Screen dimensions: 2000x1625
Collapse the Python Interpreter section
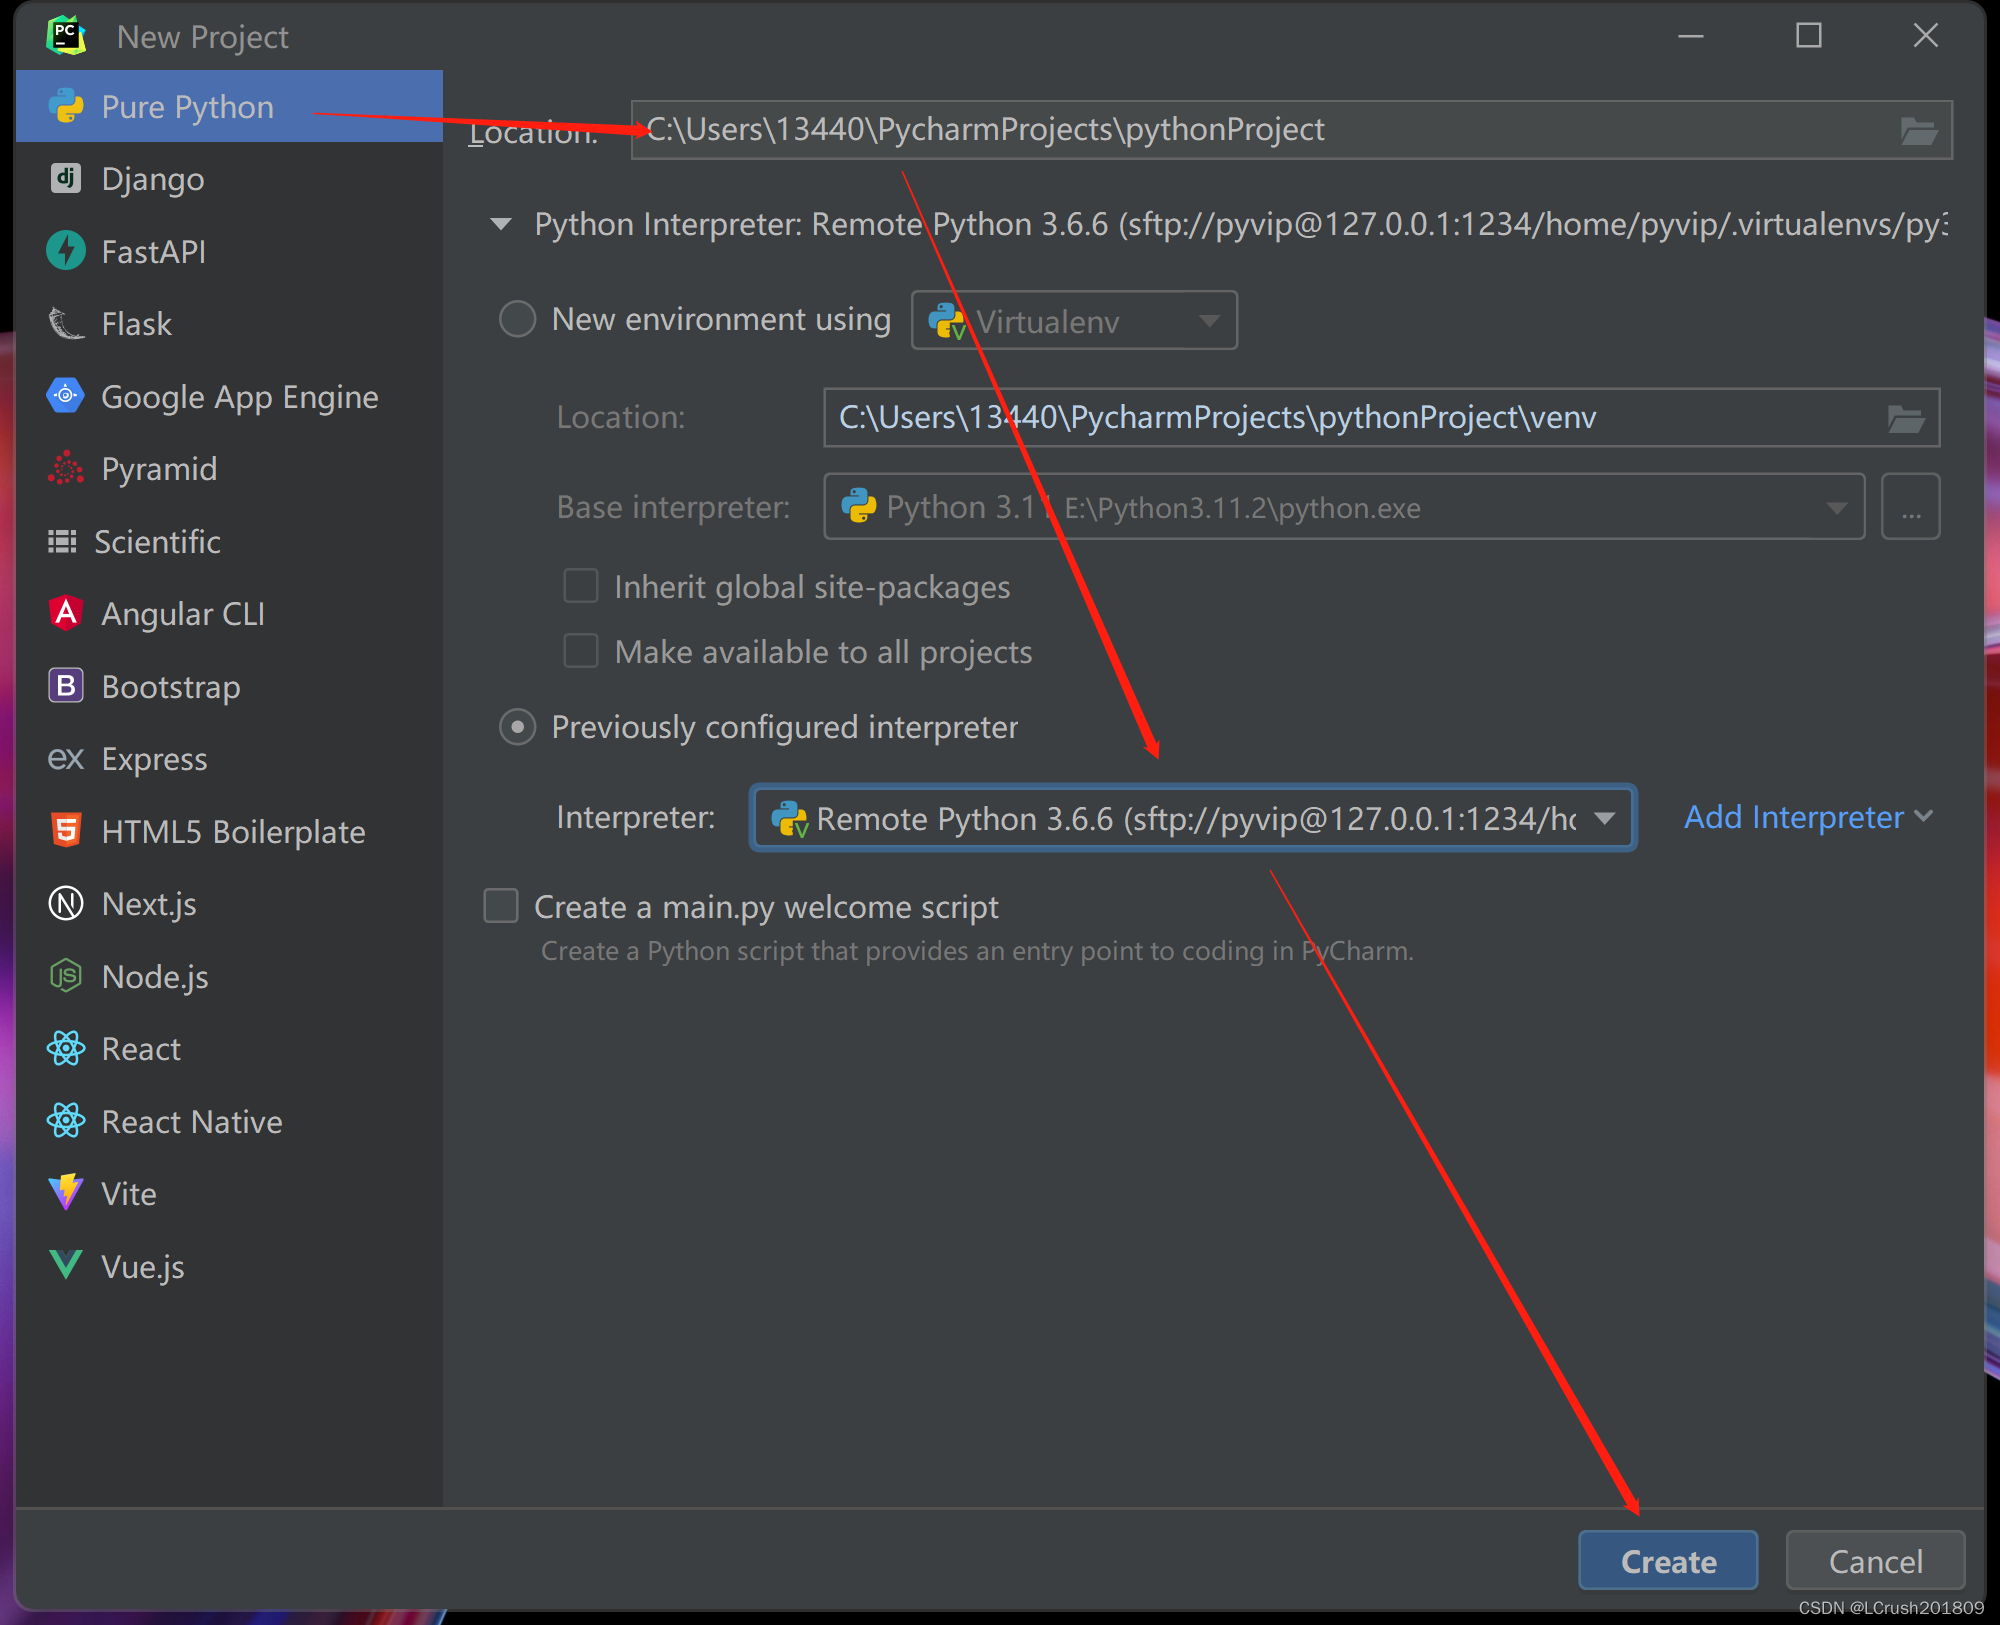(x=500, y=224)
